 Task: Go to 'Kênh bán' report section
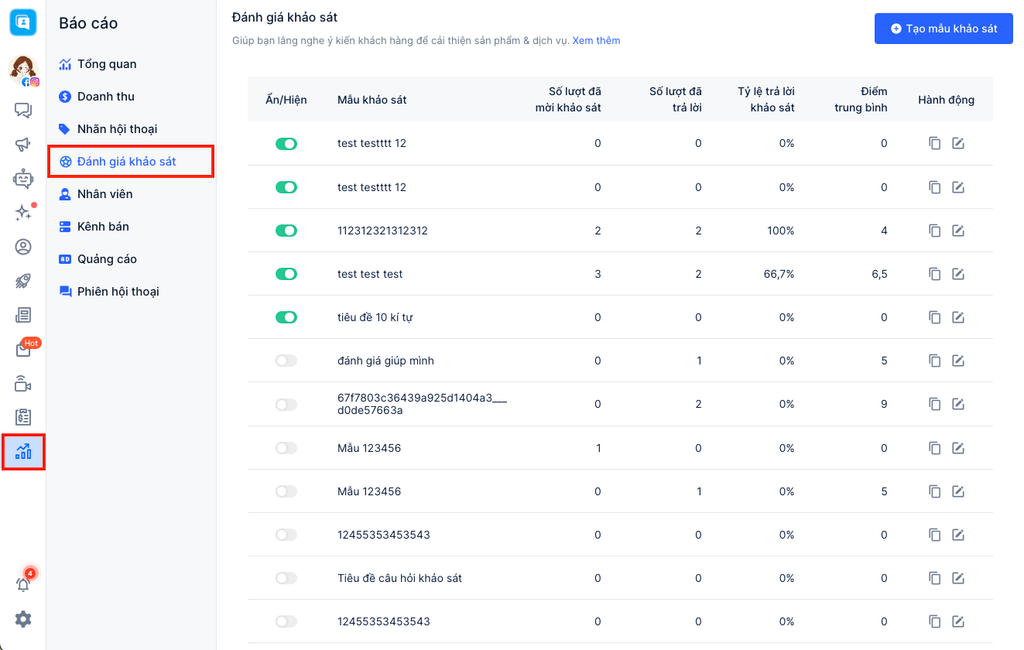(102, 227)
